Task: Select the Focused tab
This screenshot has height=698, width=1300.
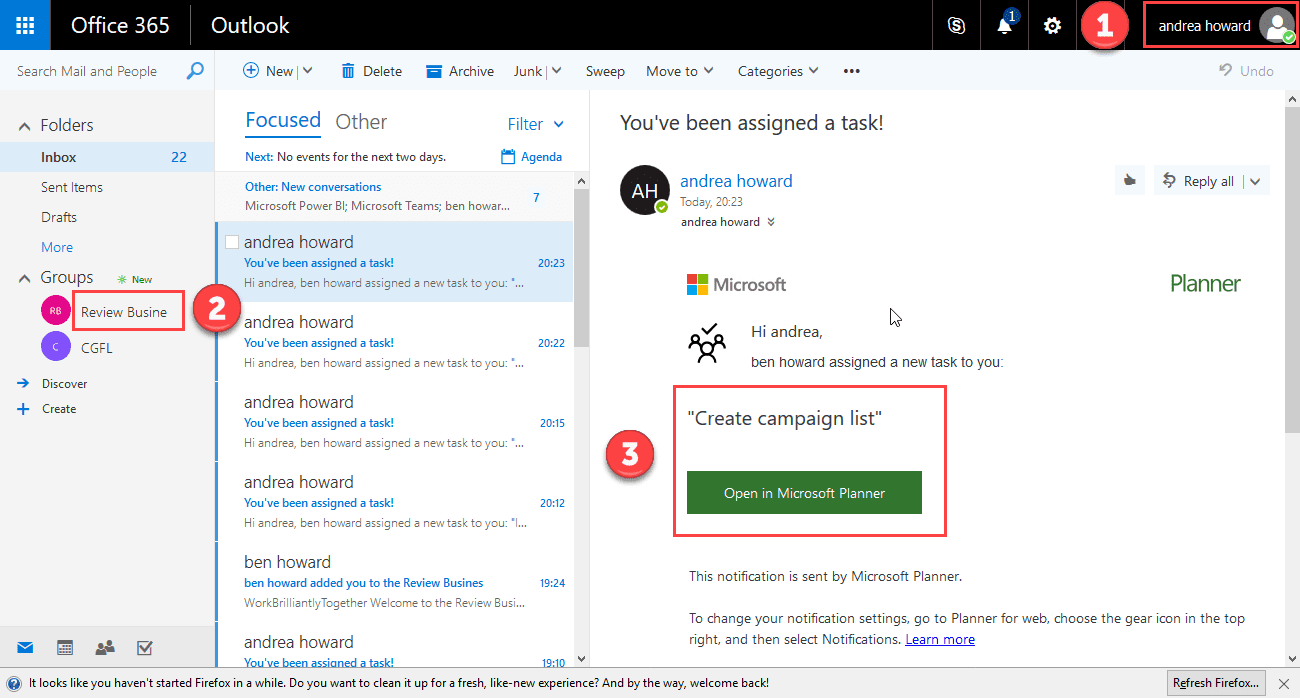Action: 283,121
